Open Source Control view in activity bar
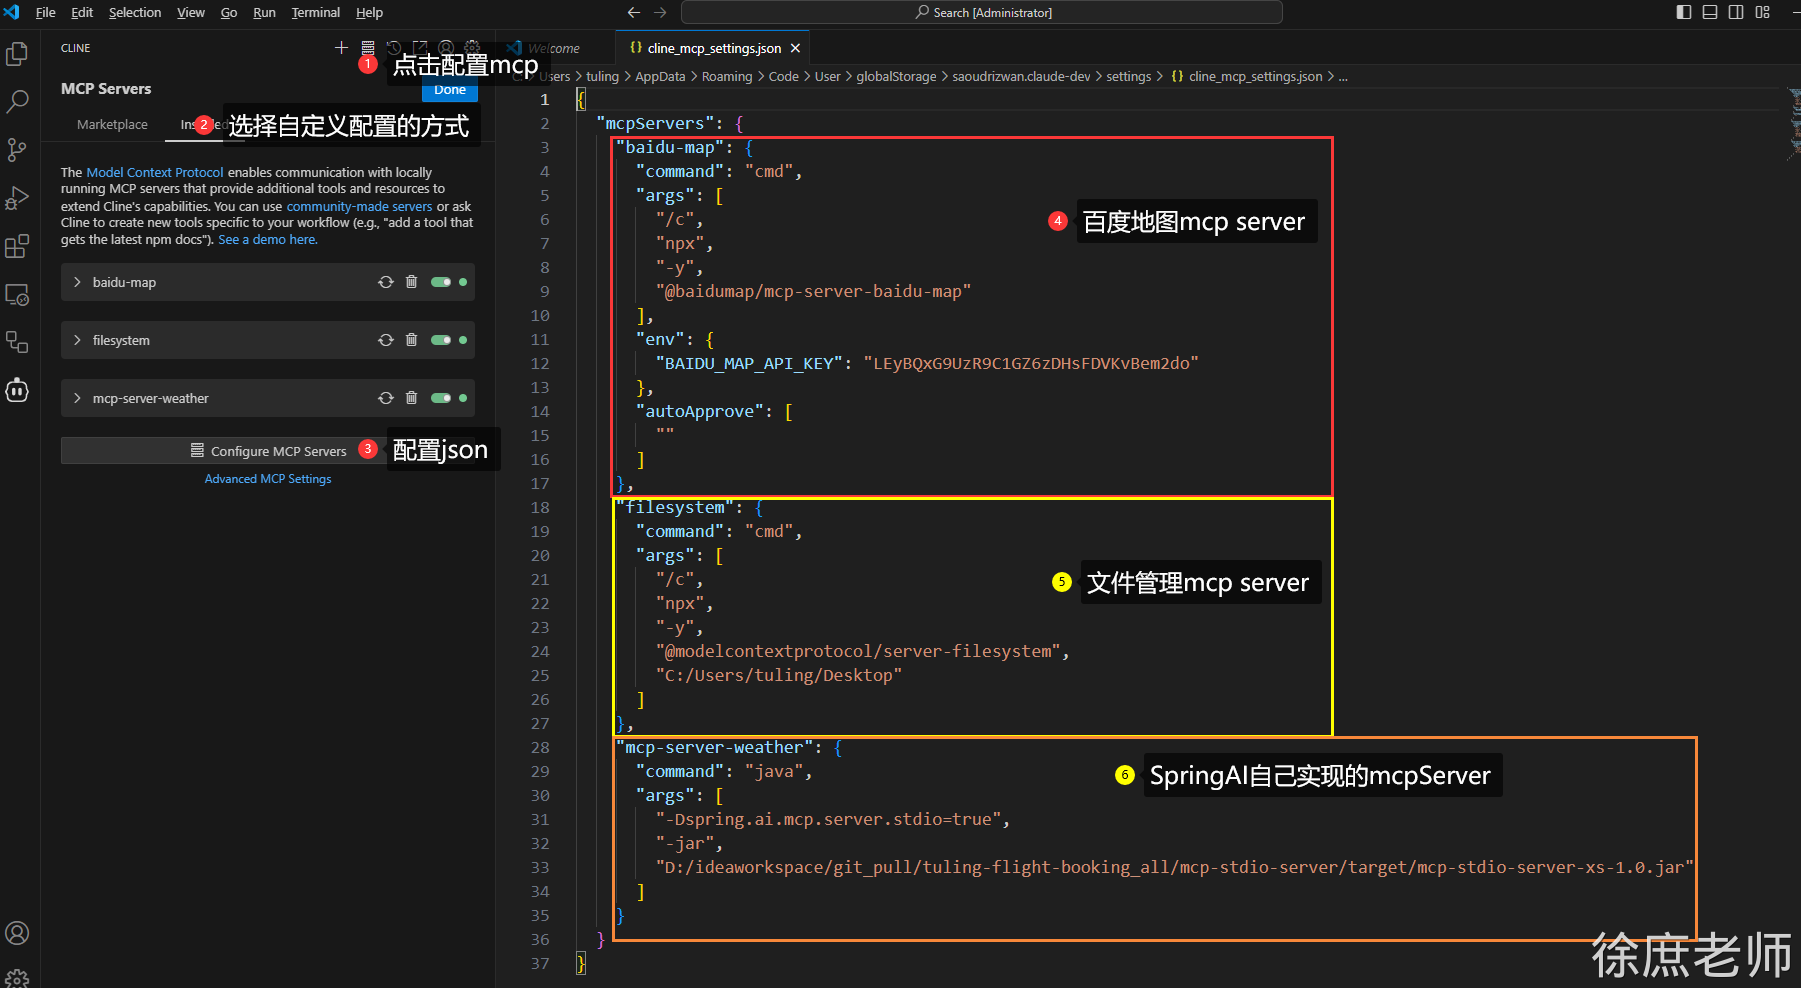Screen dimensions: 1801x988 click(x=17, y=150)
